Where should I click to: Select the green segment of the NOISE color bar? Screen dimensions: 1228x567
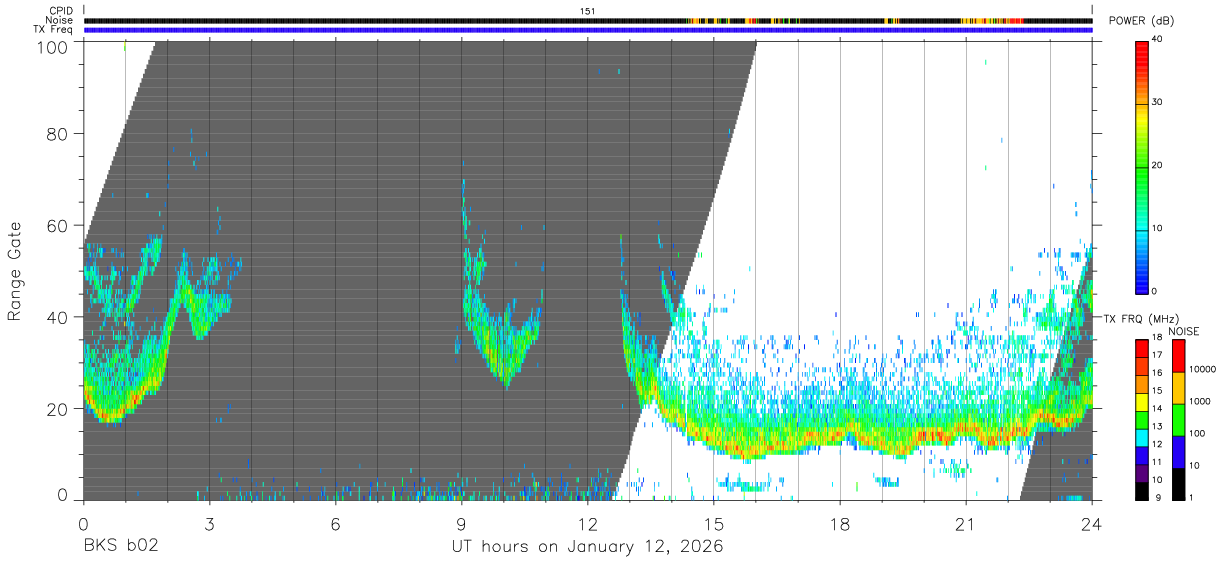click(1178, 419)
